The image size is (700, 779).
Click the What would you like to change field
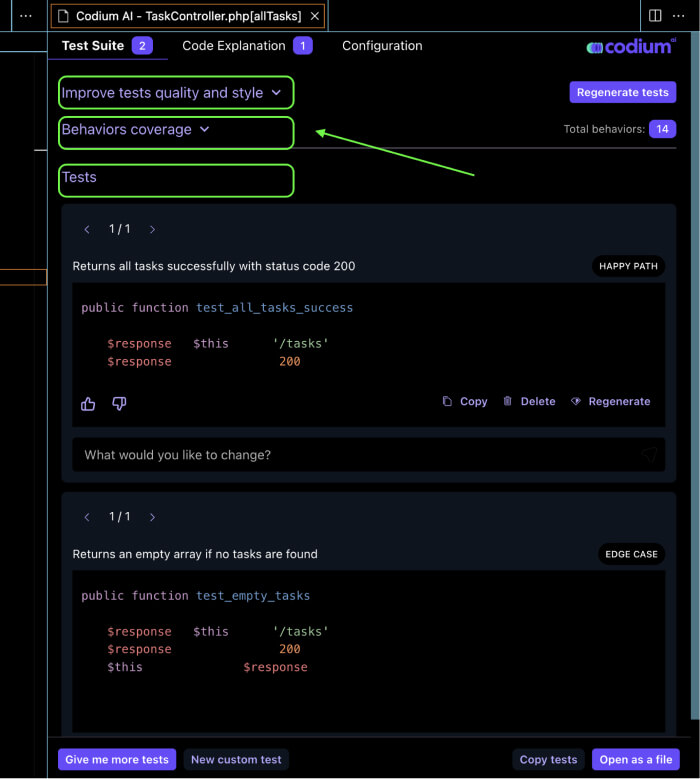[368, 454]
